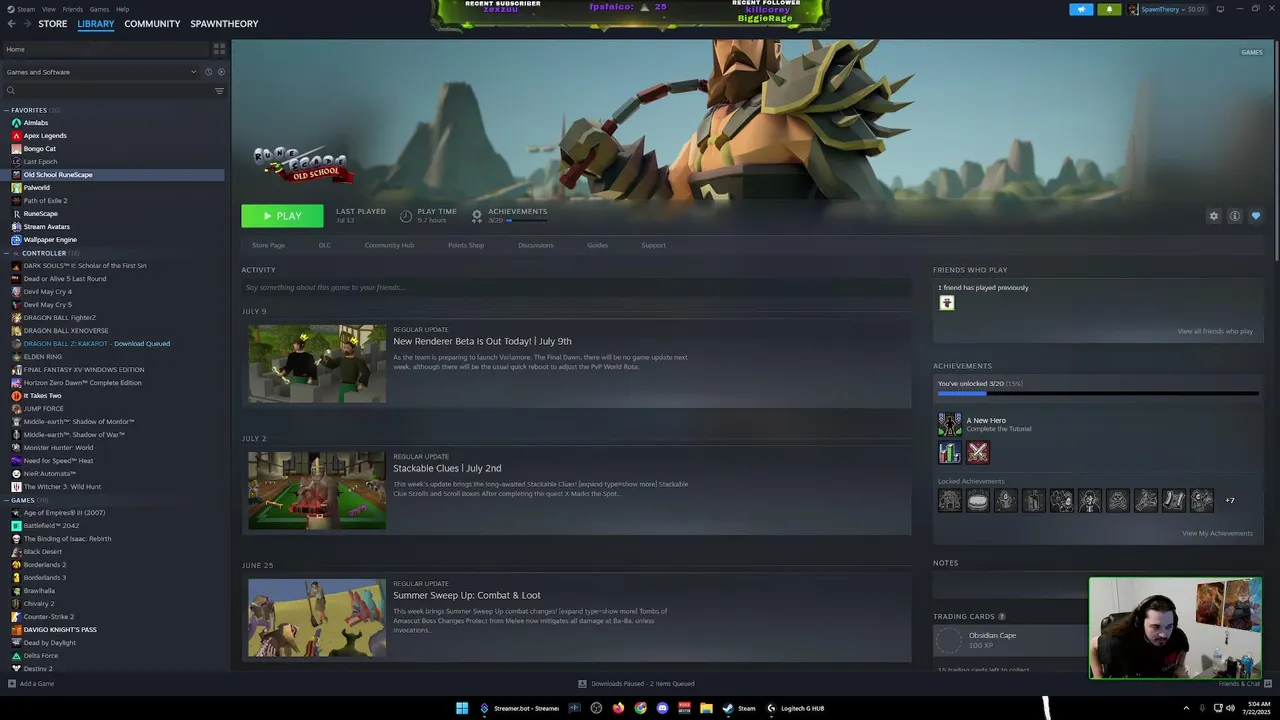The image size is (1280, 720).
Task: Open the Points Shop tab
Action: tap(466, 245)
